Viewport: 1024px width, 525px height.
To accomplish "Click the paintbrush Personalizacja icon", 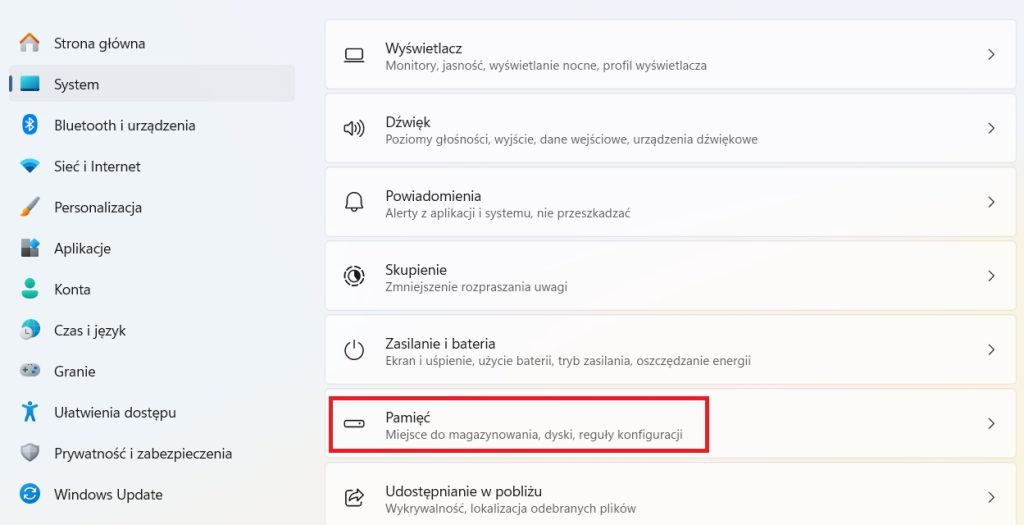I will (30, 207).
